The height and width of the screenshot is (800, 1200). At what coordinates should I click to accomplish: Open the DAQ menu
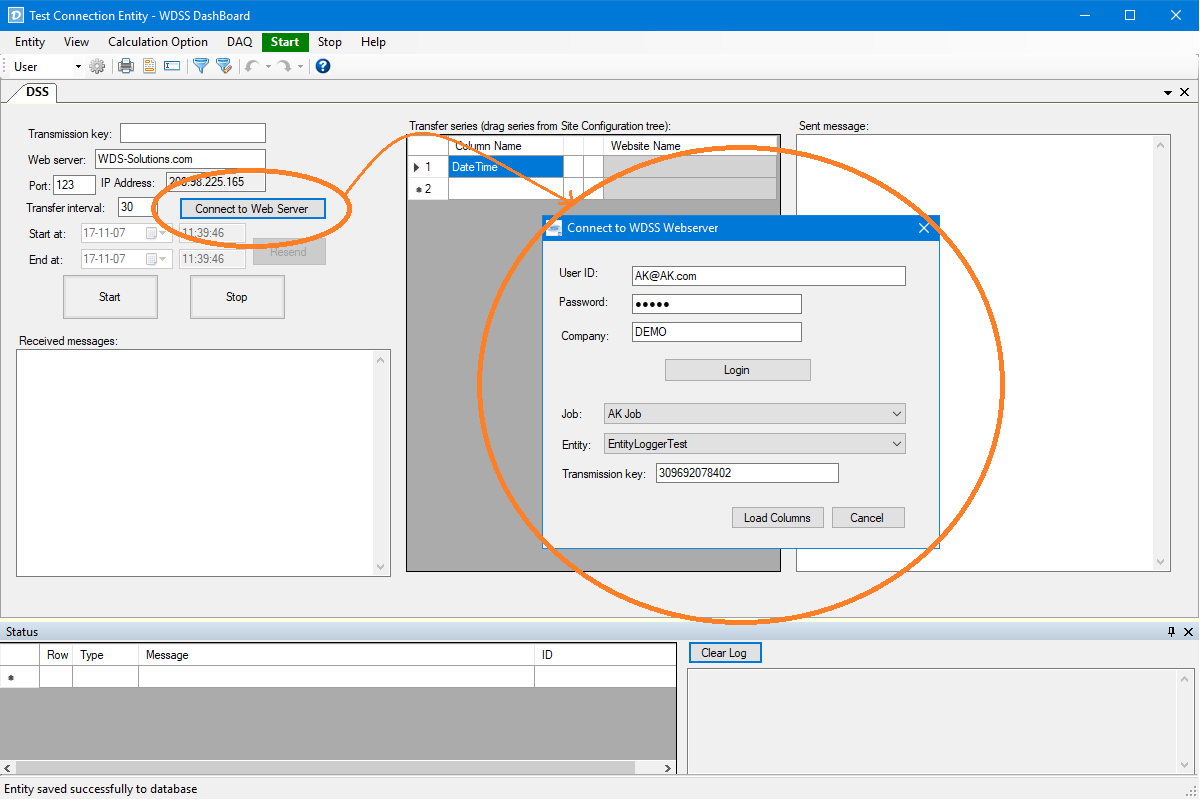coord(239,42)
